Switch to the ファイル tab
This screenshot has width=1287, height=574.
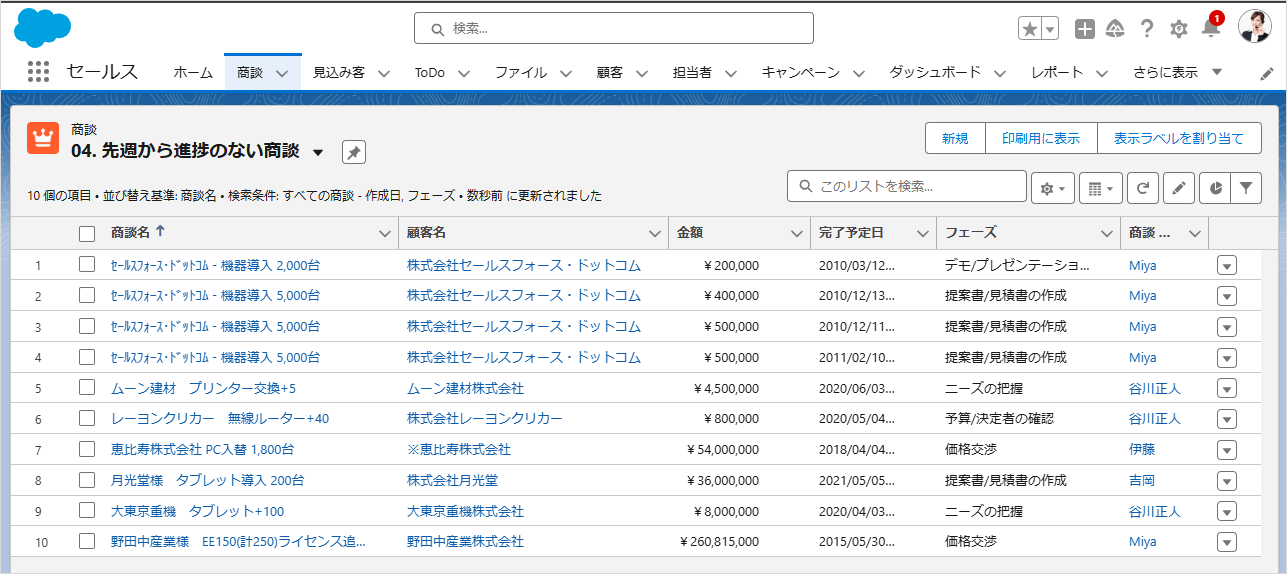point(520,72)
